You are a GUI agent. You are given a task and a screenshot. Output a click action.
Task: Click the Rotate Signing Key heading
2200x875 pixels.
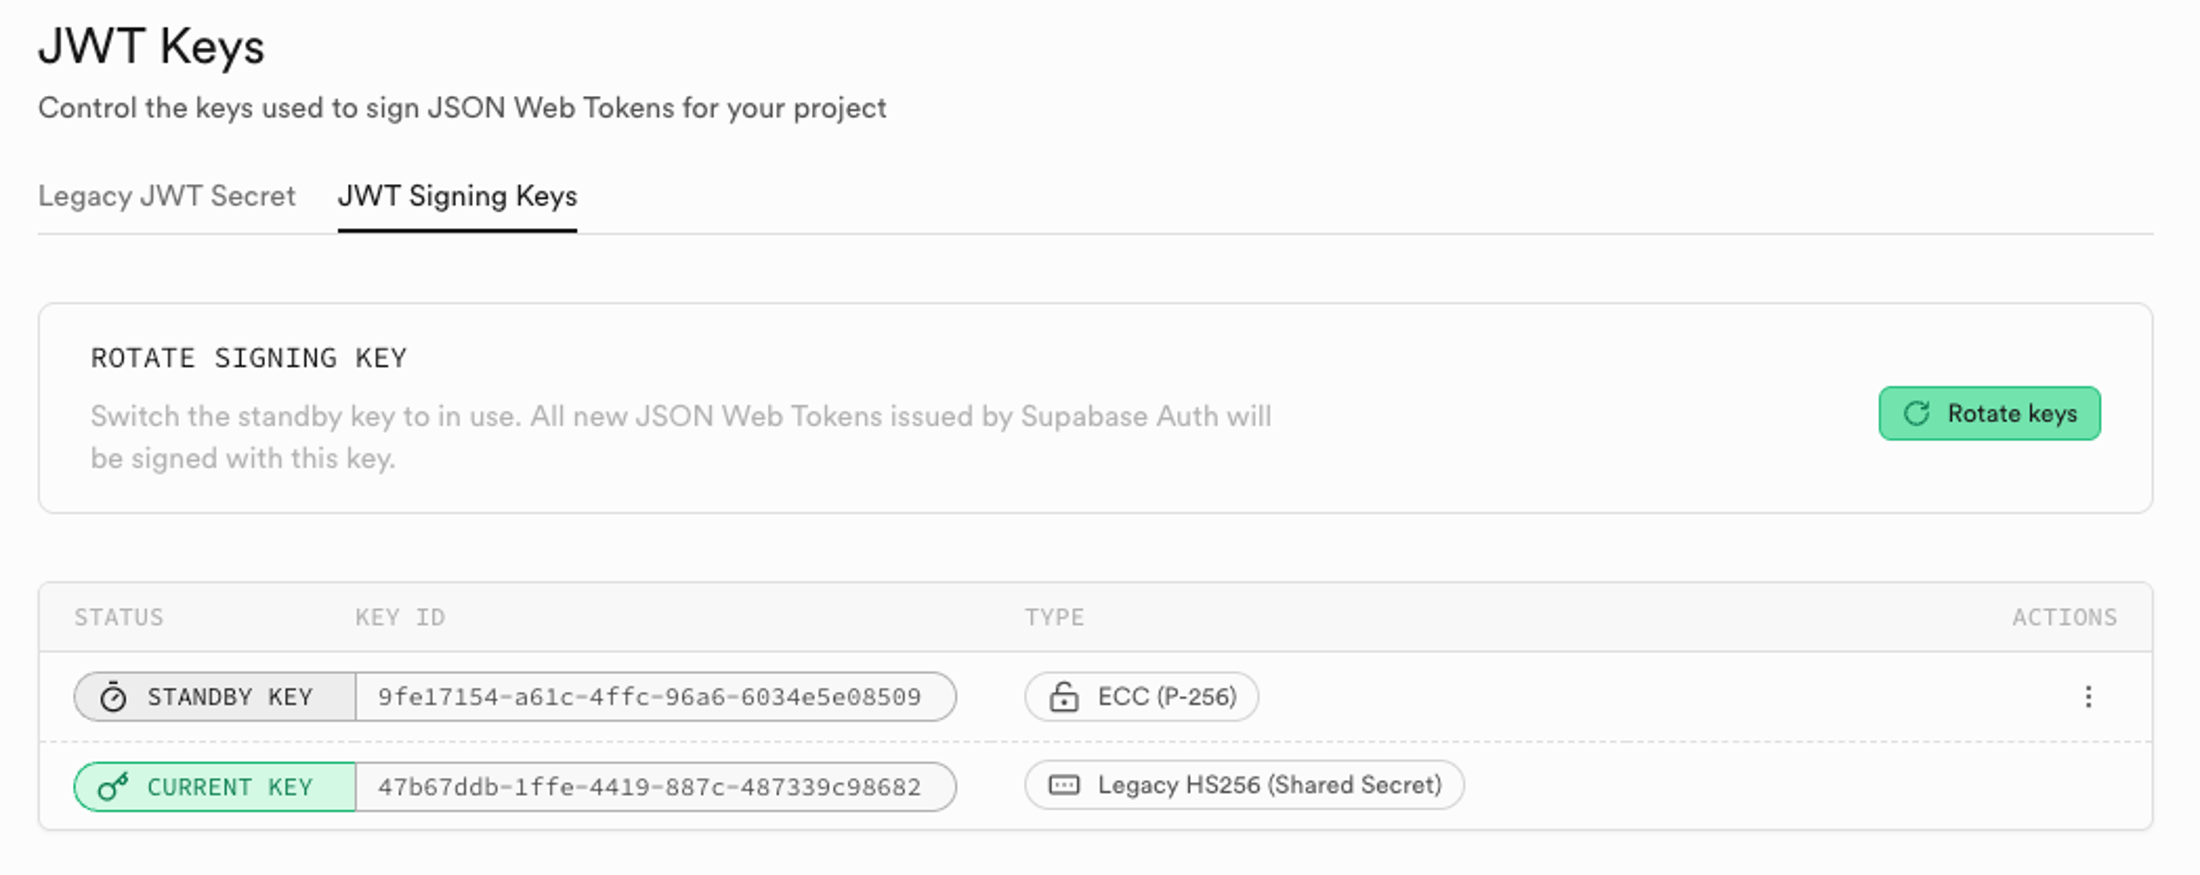tap(249, 358)
